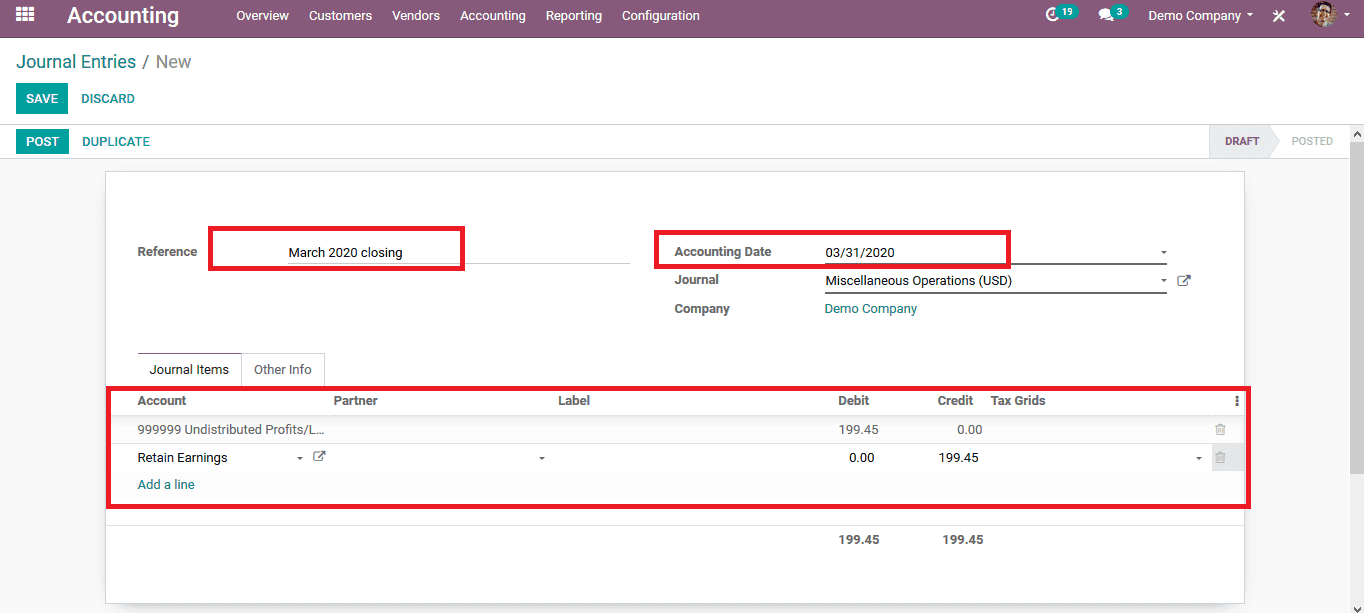Sort by the Debit column header
The width and height of the screenshot is (1365, 613).
853,401
